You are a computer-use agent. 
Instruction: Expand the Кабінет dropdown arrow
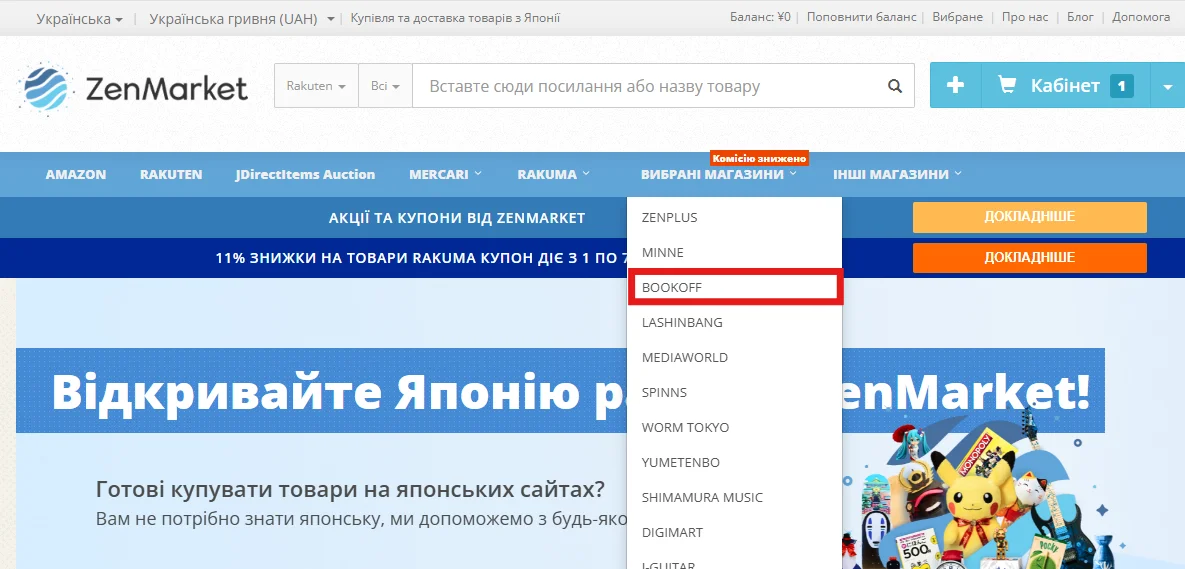click(1167, 86)
